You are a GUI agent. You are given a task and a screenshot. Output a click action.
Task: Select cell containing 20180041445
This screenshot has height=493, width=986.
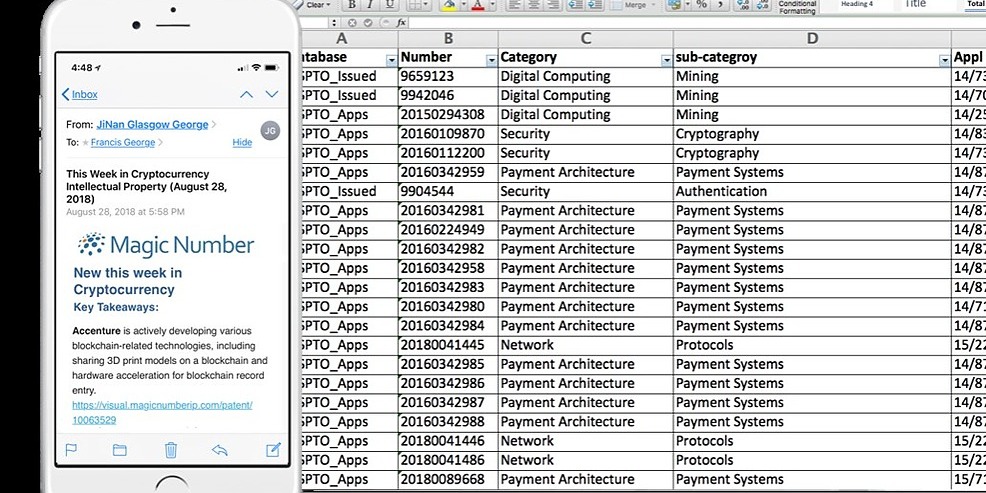click(448, 345)
